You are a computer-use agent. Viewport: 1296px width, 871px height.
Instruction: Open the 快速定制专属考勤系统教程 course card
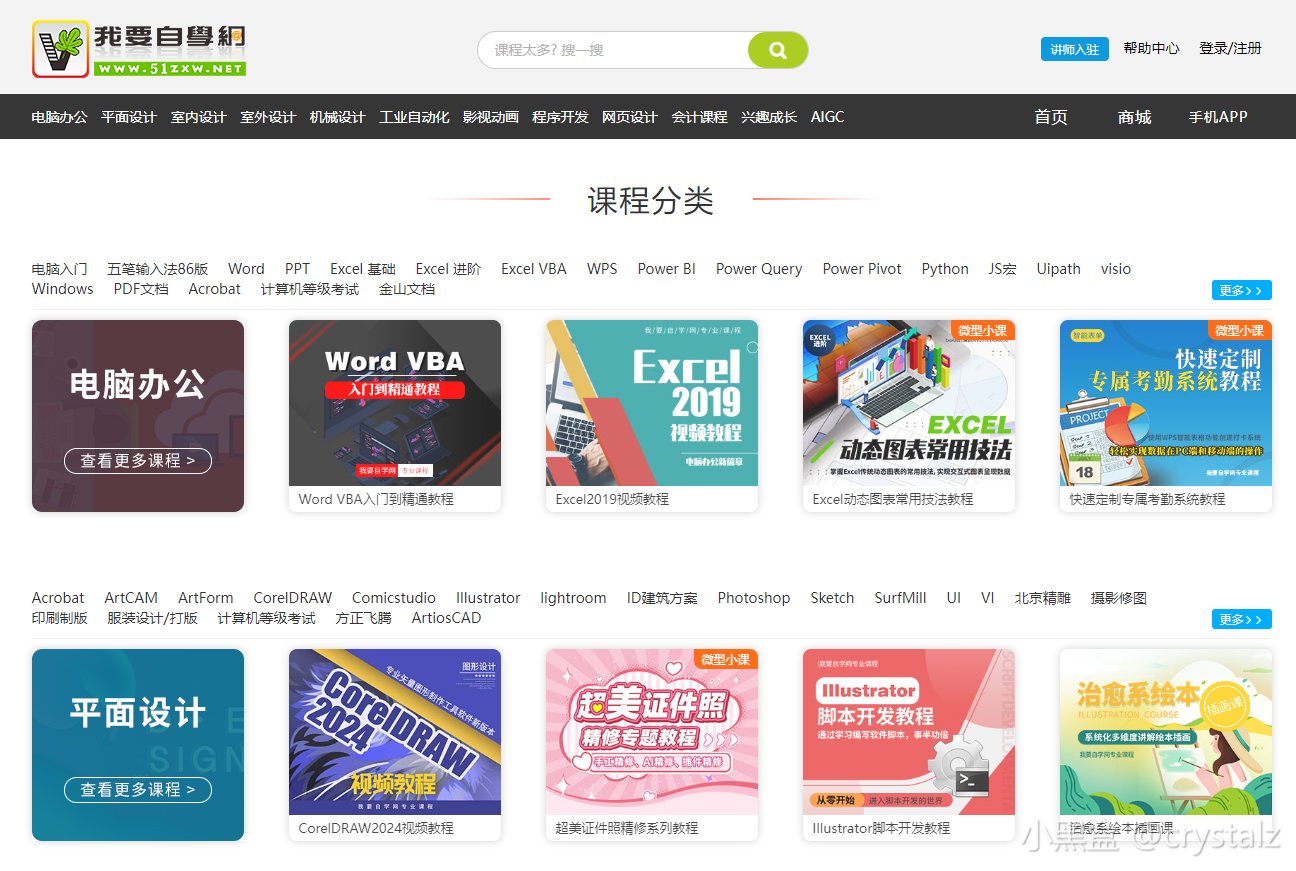[1165, 403]
